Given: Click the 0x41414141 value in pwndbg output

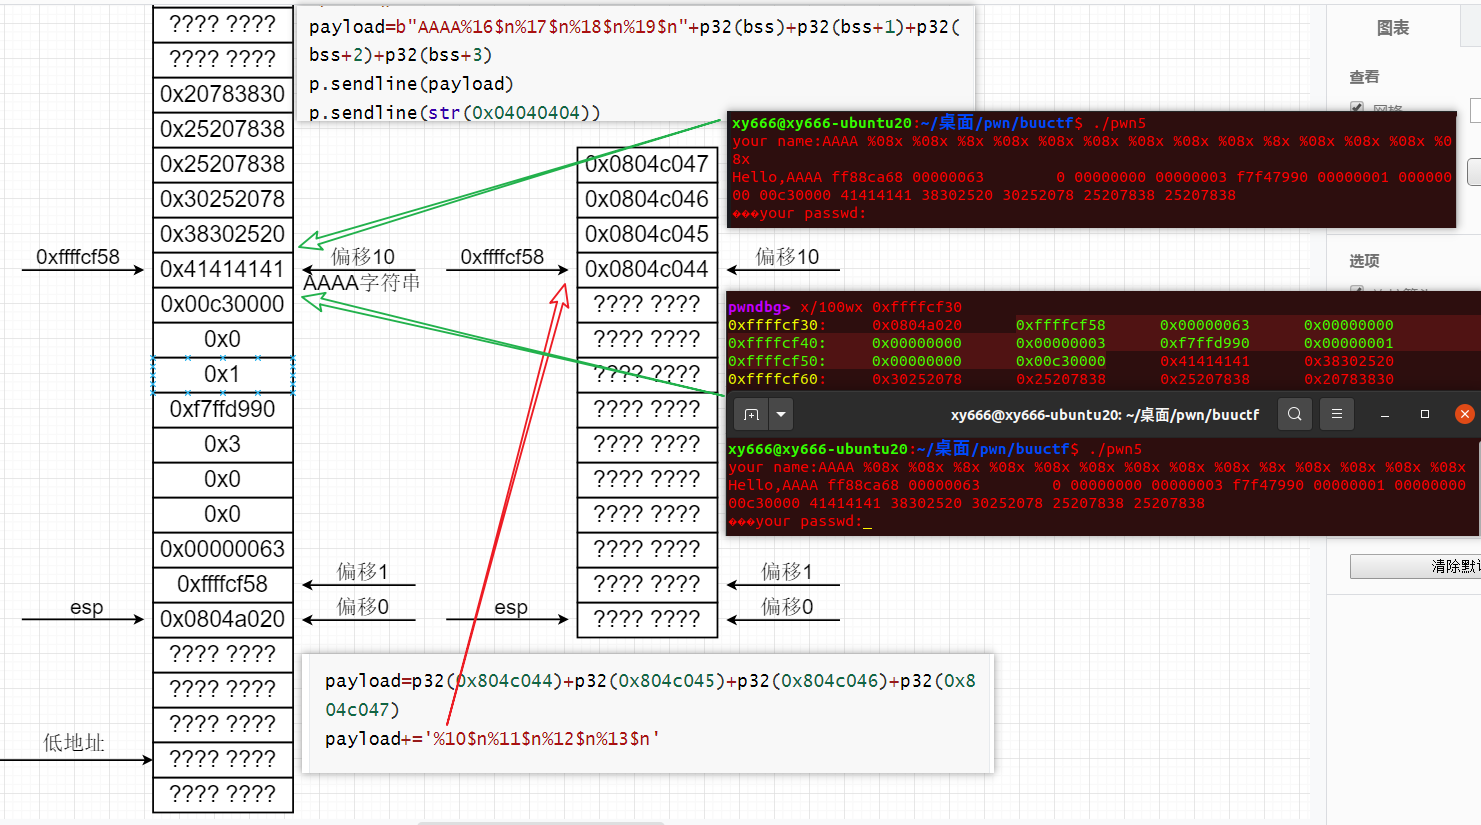Looking at the screenshot, I should (x=1205, y=361).
